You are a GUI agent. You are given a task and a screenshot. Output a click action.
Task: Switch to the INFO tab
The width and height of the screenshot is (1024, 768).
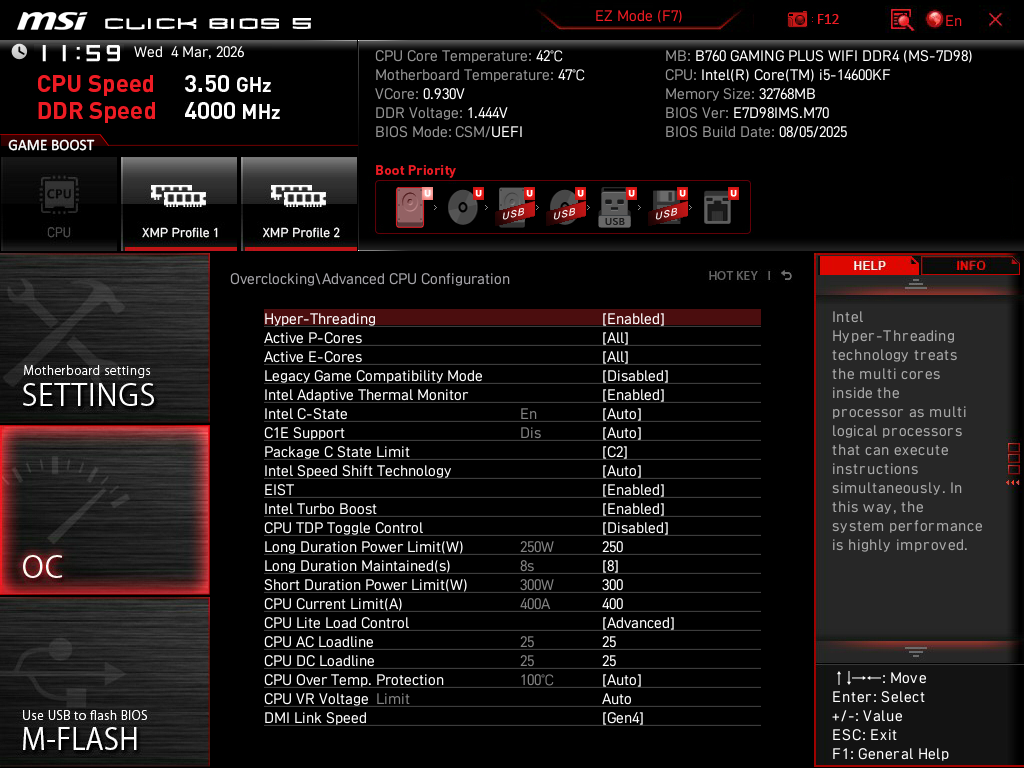tap(970, 266)
